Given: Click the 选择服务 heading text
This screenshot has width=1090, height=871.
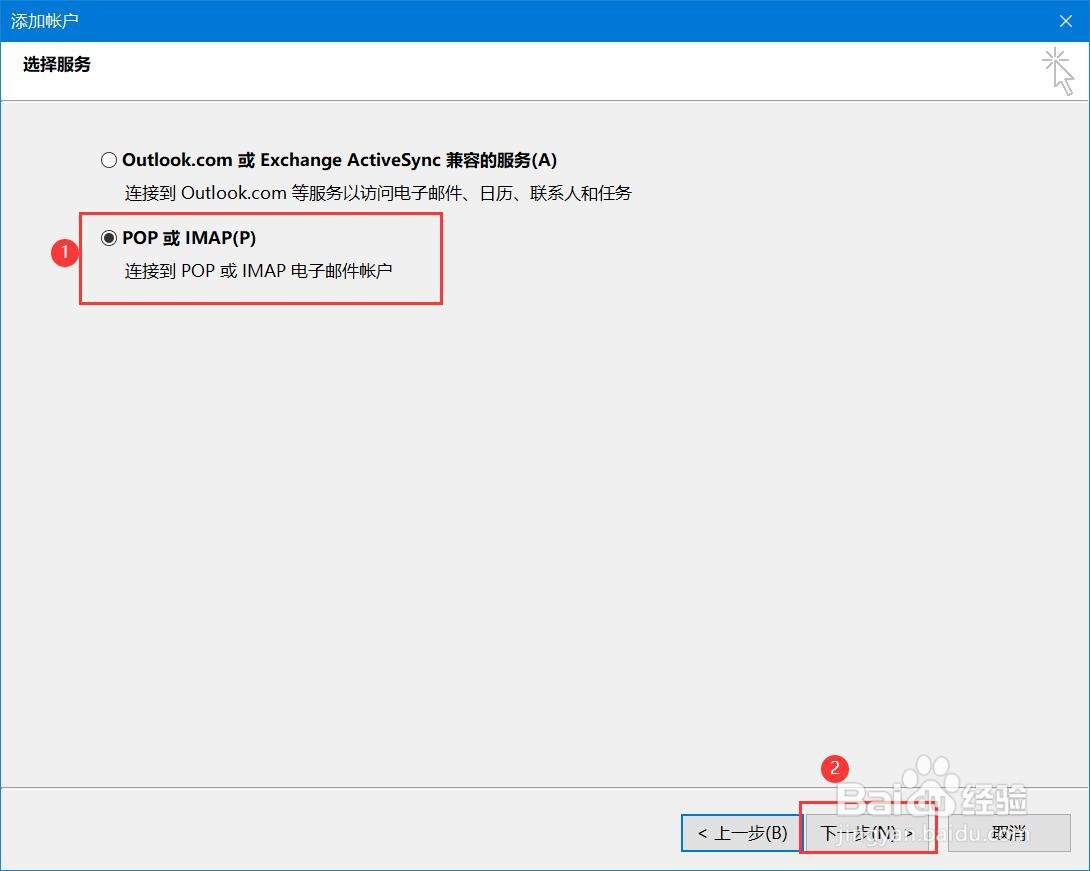Looking at the screenshot, I should point(57,65).
